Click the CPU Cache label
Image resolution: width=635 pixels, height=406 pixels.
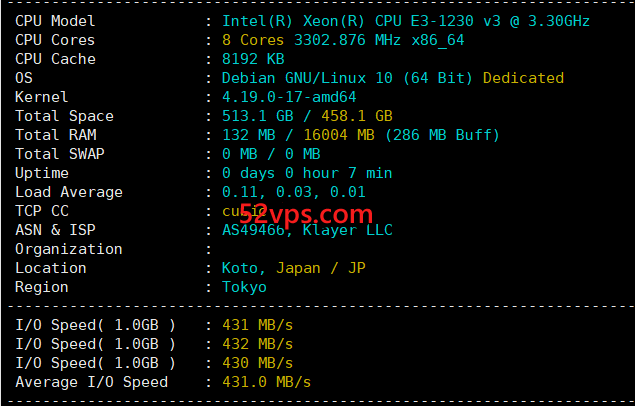point(55,59)
